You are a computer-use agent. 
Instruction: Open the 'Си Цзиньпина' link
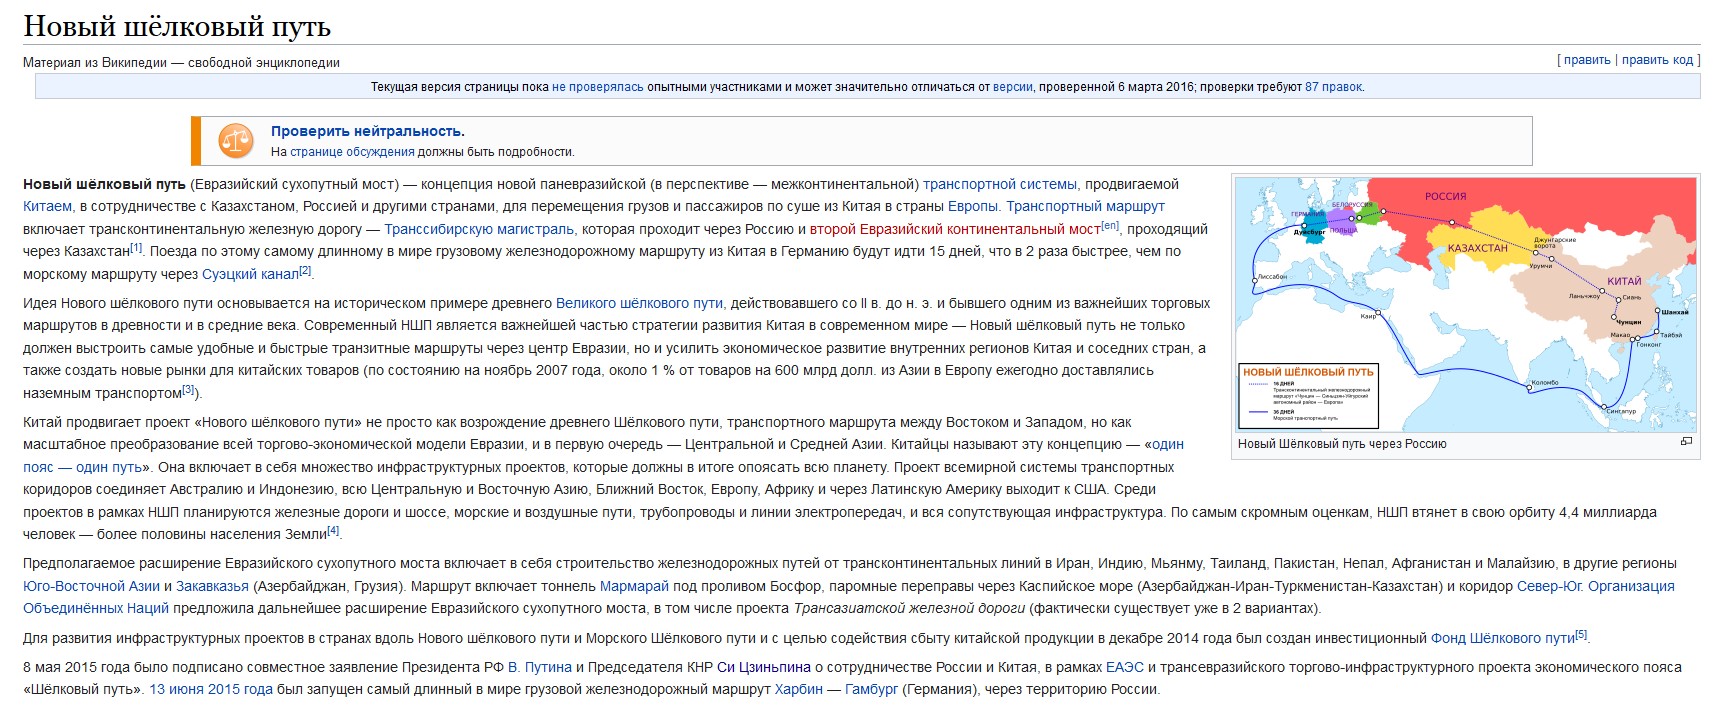pos(764,667)
